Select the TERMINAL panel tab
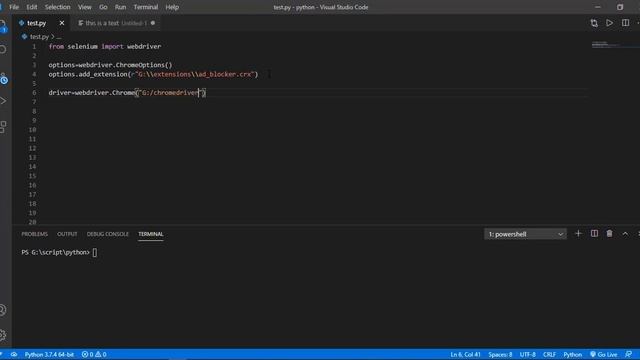This screenshot has height=360, width=640. (151, 234)
